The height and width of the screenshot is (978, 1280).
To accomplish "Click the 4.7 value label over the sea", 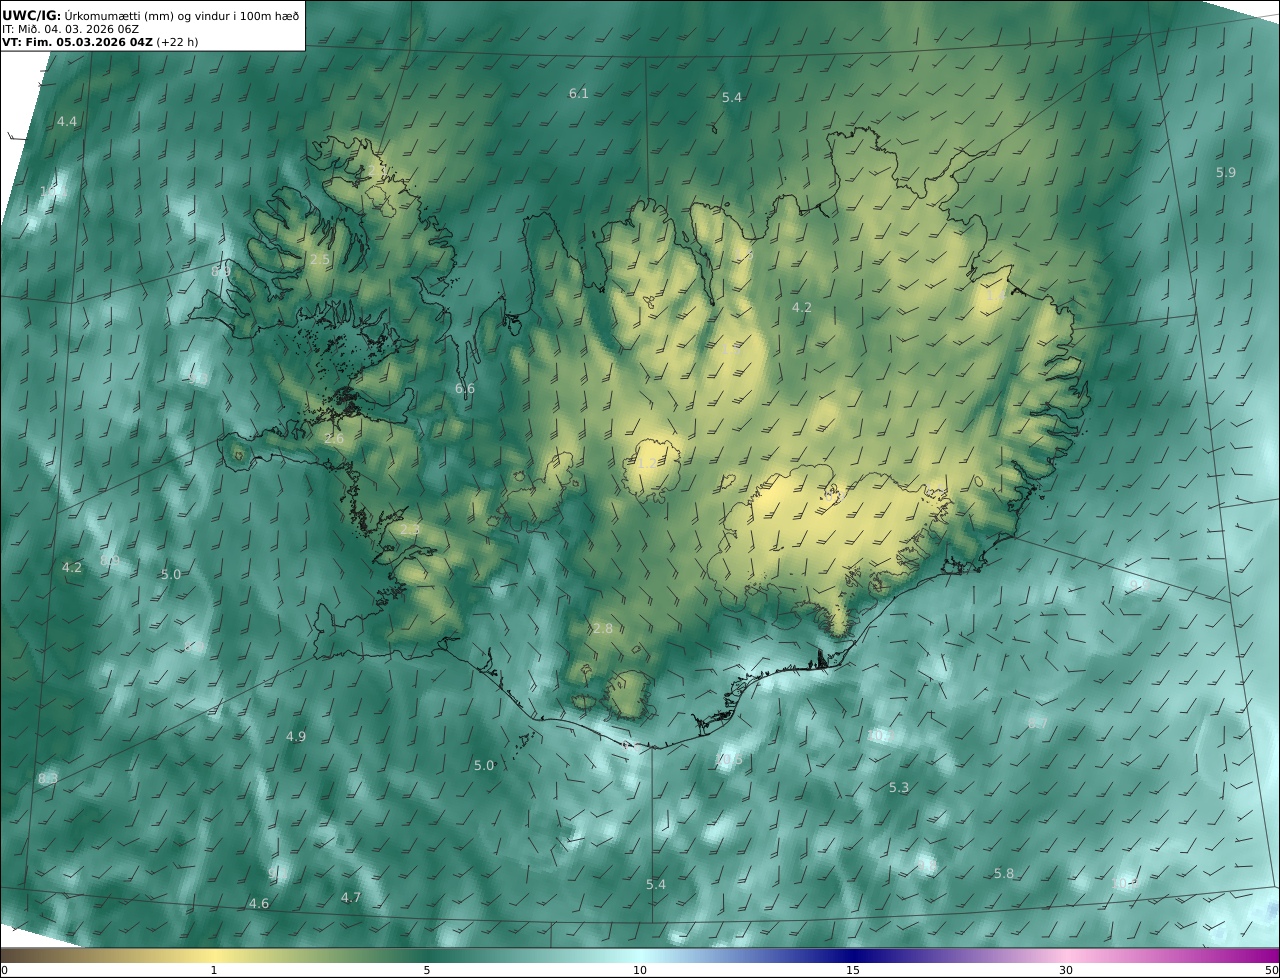I will [351, 898].
